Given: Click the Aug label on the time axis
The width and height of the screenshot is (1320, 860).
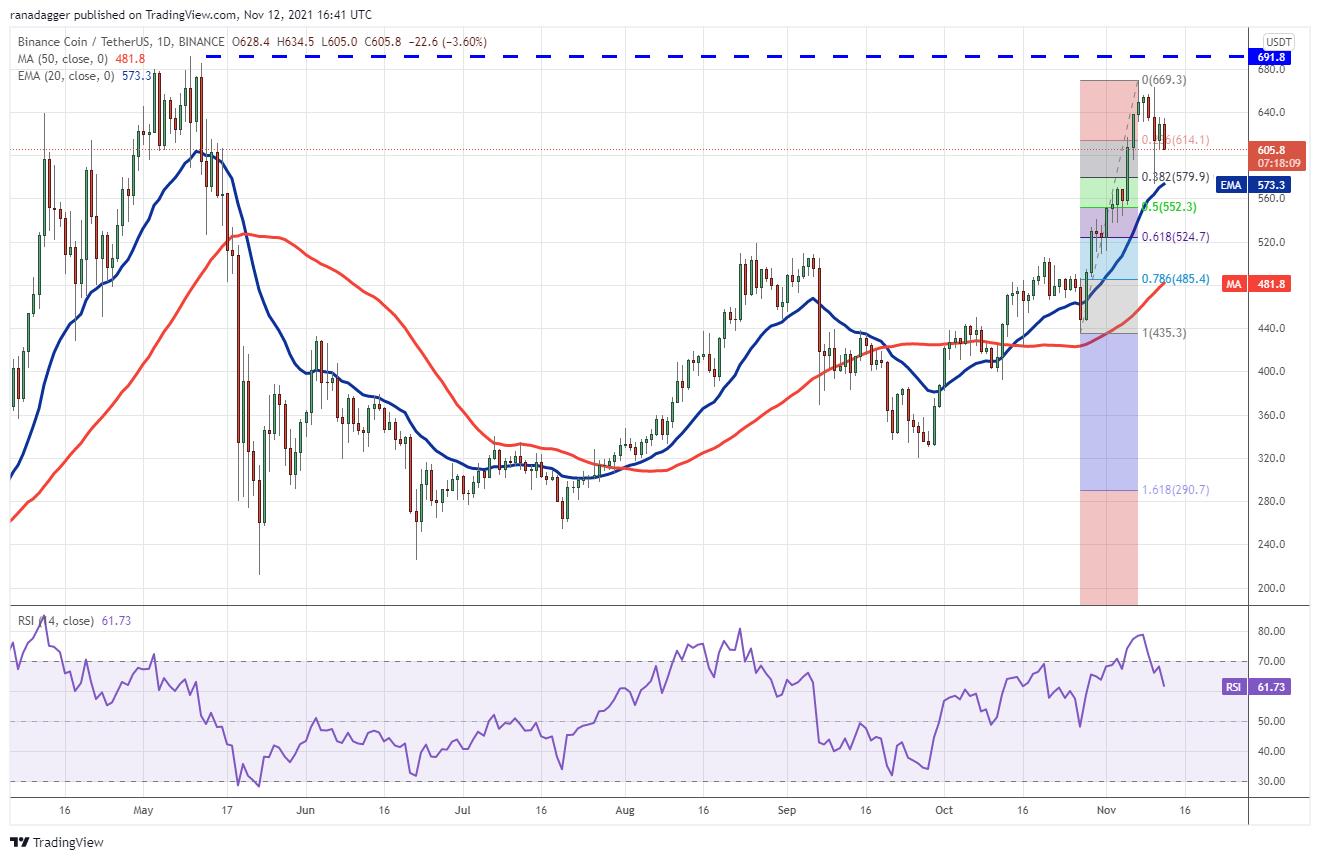Looking at the screenshot, I should (625, 811).
